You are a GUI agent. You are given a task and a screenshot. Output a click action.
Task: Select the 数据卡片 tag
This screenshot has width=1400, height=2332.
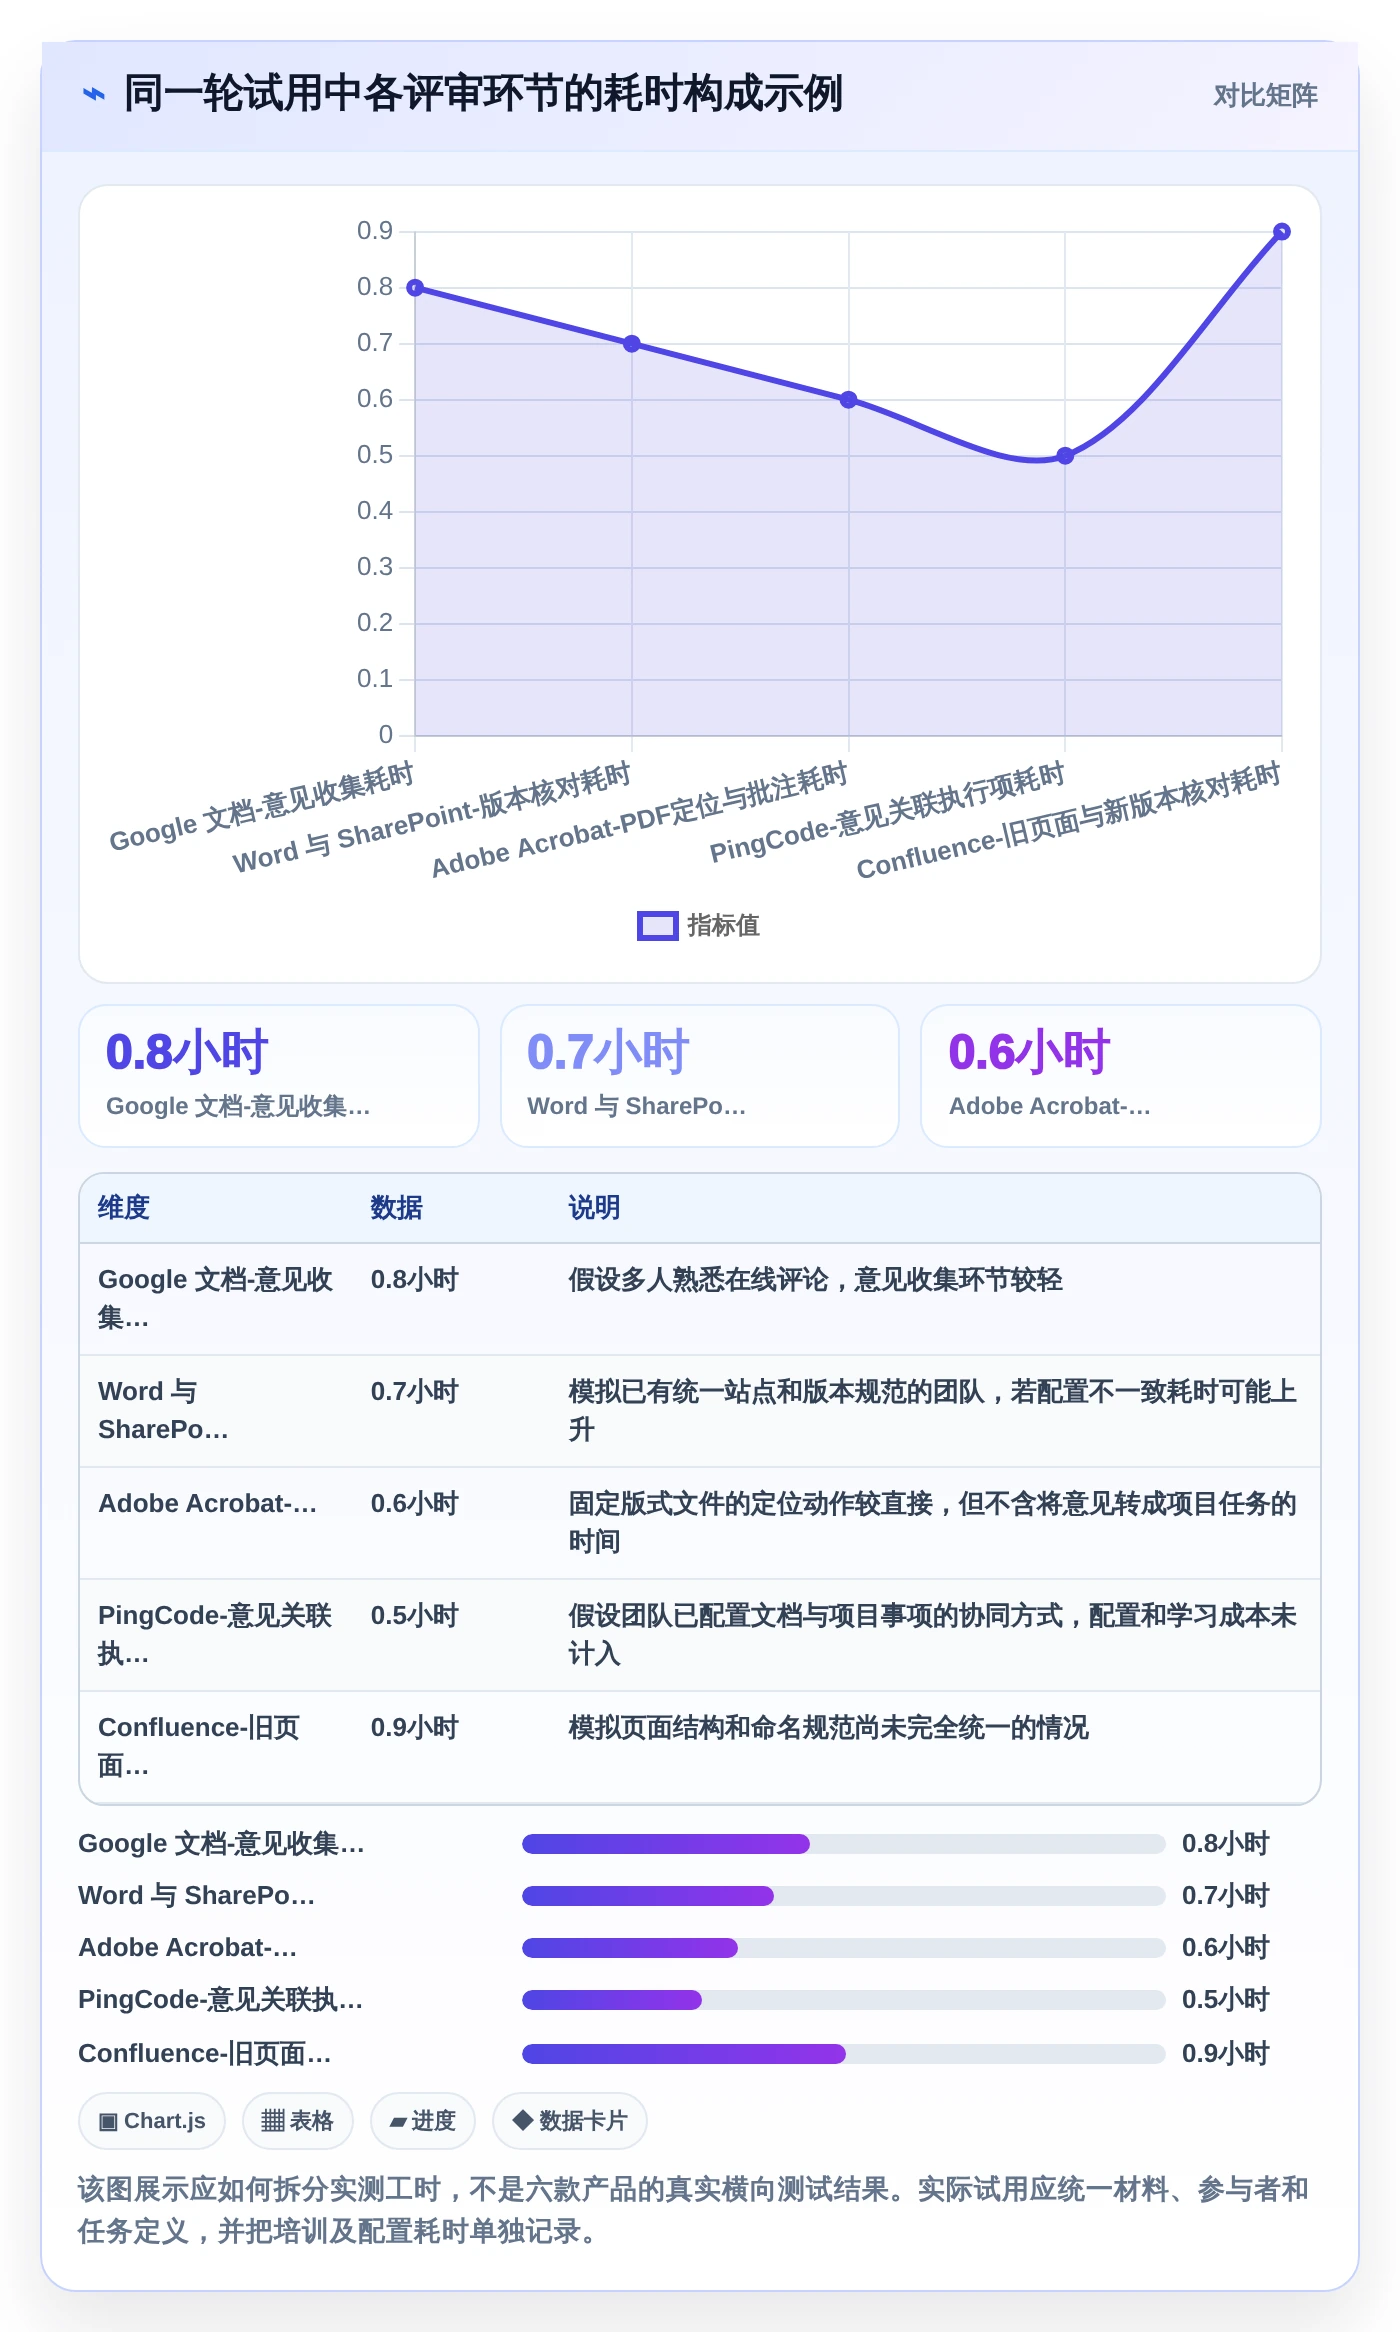570,2121
